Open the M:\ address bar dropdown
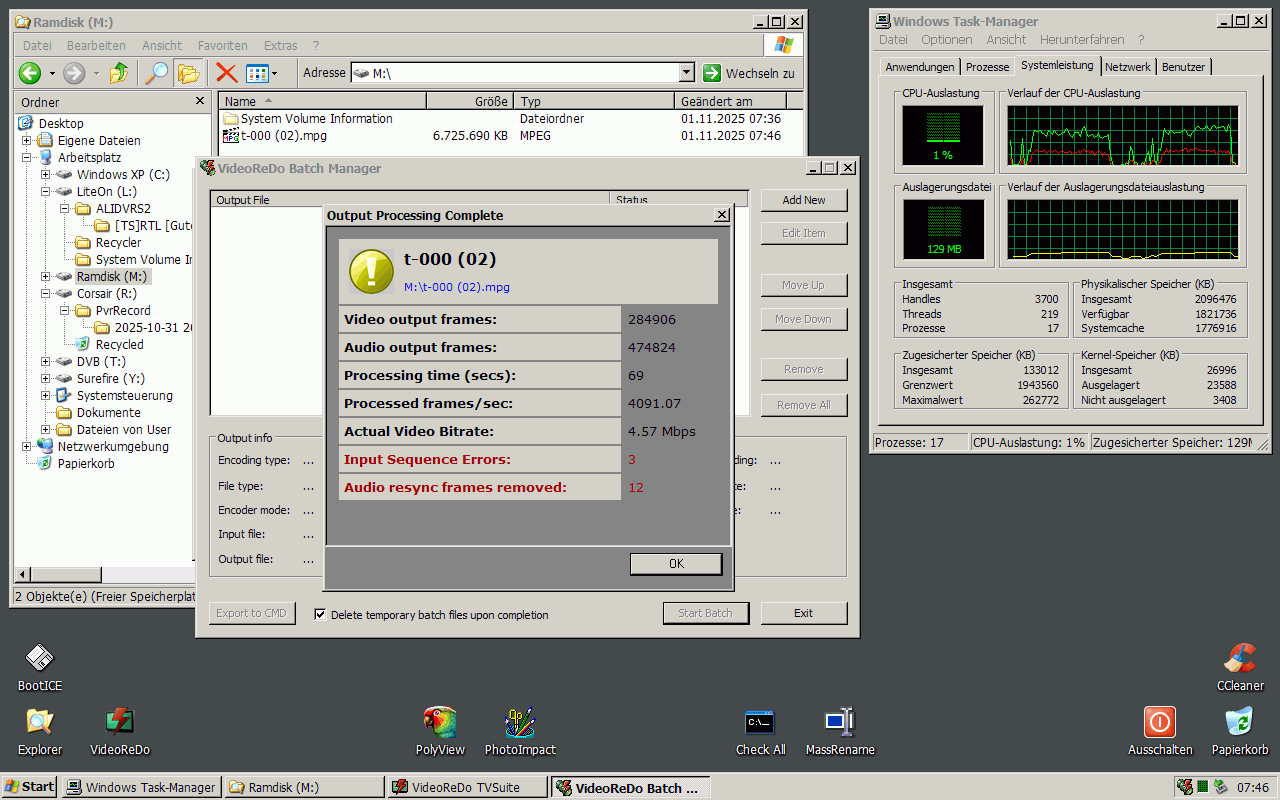The width and height of the screenshot is (1280, 800). (x=686, y=72)
